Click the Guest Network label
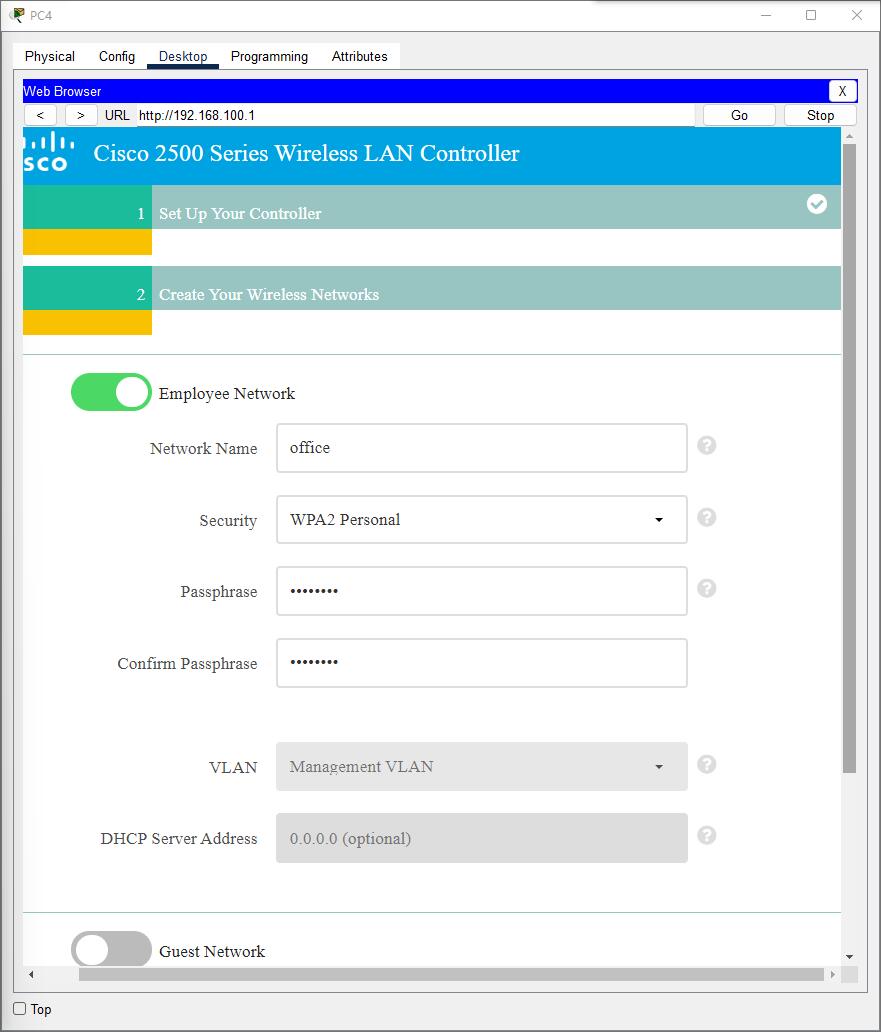 tap(212, 951)
